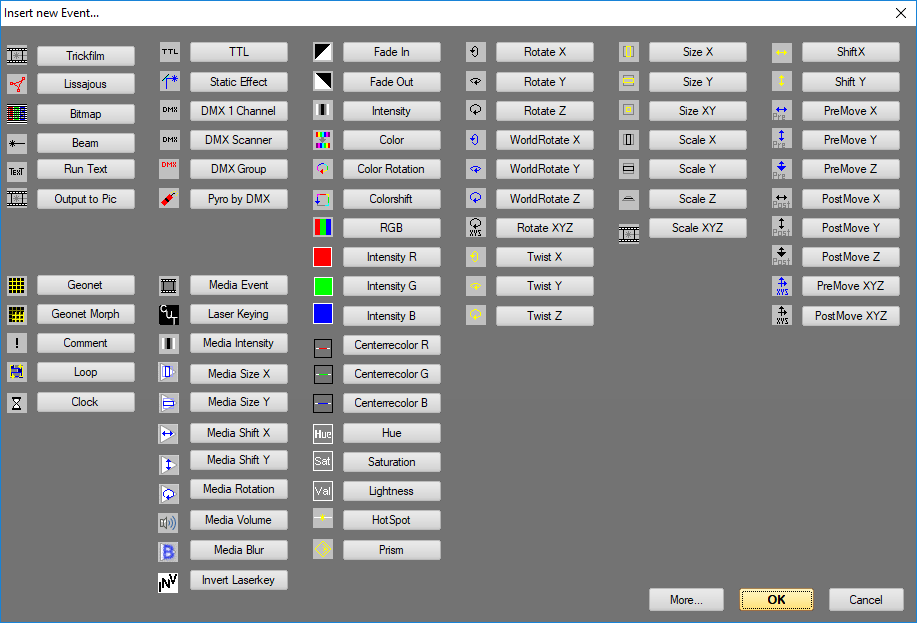
Task: Click the red Intensity R color swatch
Action: click(x=322, y=256)
